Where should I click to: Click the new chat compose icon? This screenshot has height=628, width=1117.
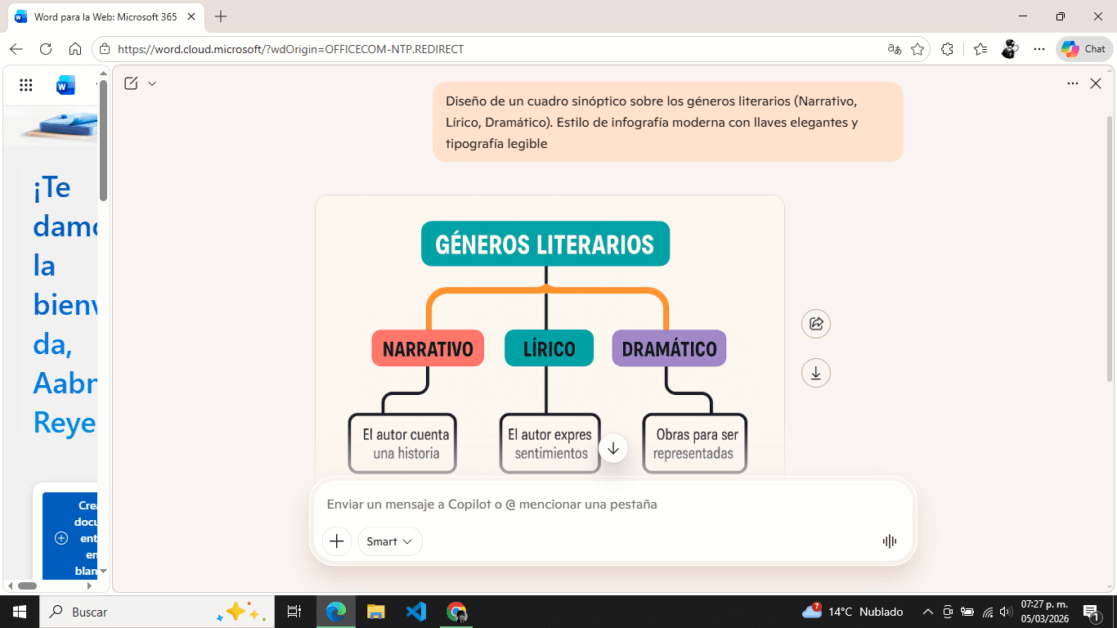click(131, 84)
